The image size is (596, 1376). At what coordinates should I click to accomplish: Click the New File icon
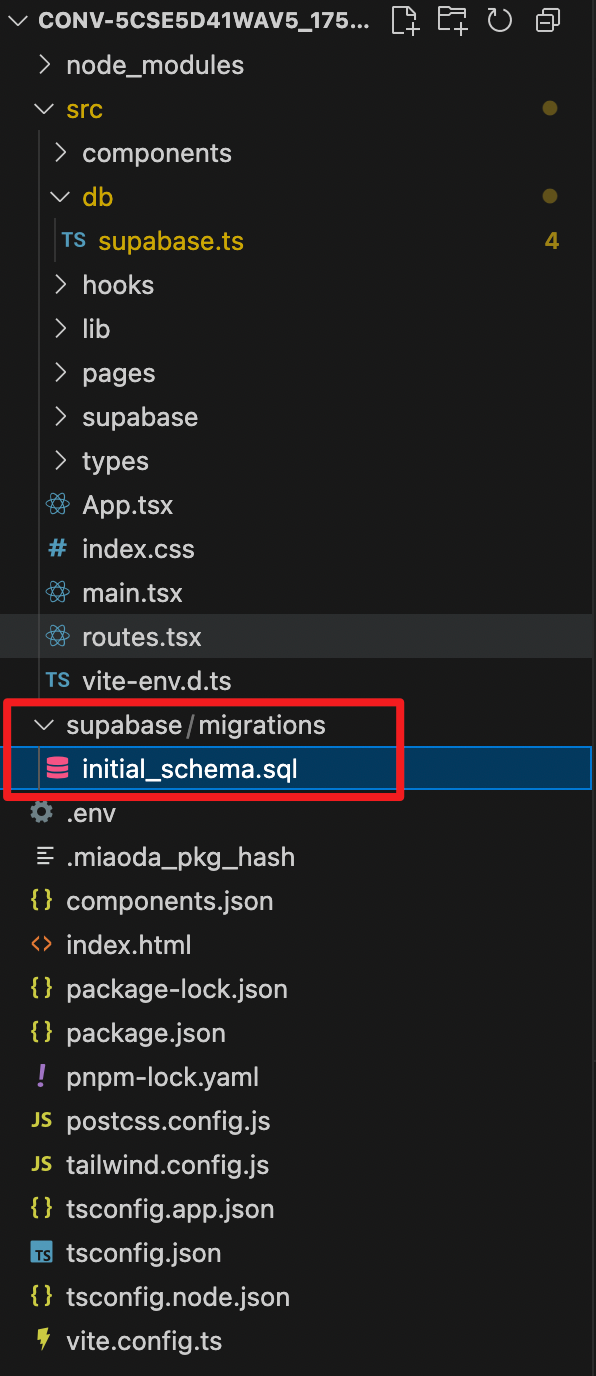pos(404,20)
